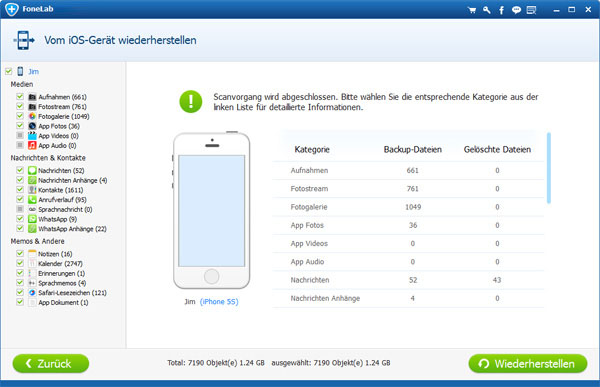Viewport: 600px width, 387px height.
Task: Click the iPhone 5S device link
Action: [x=219, y=302]
